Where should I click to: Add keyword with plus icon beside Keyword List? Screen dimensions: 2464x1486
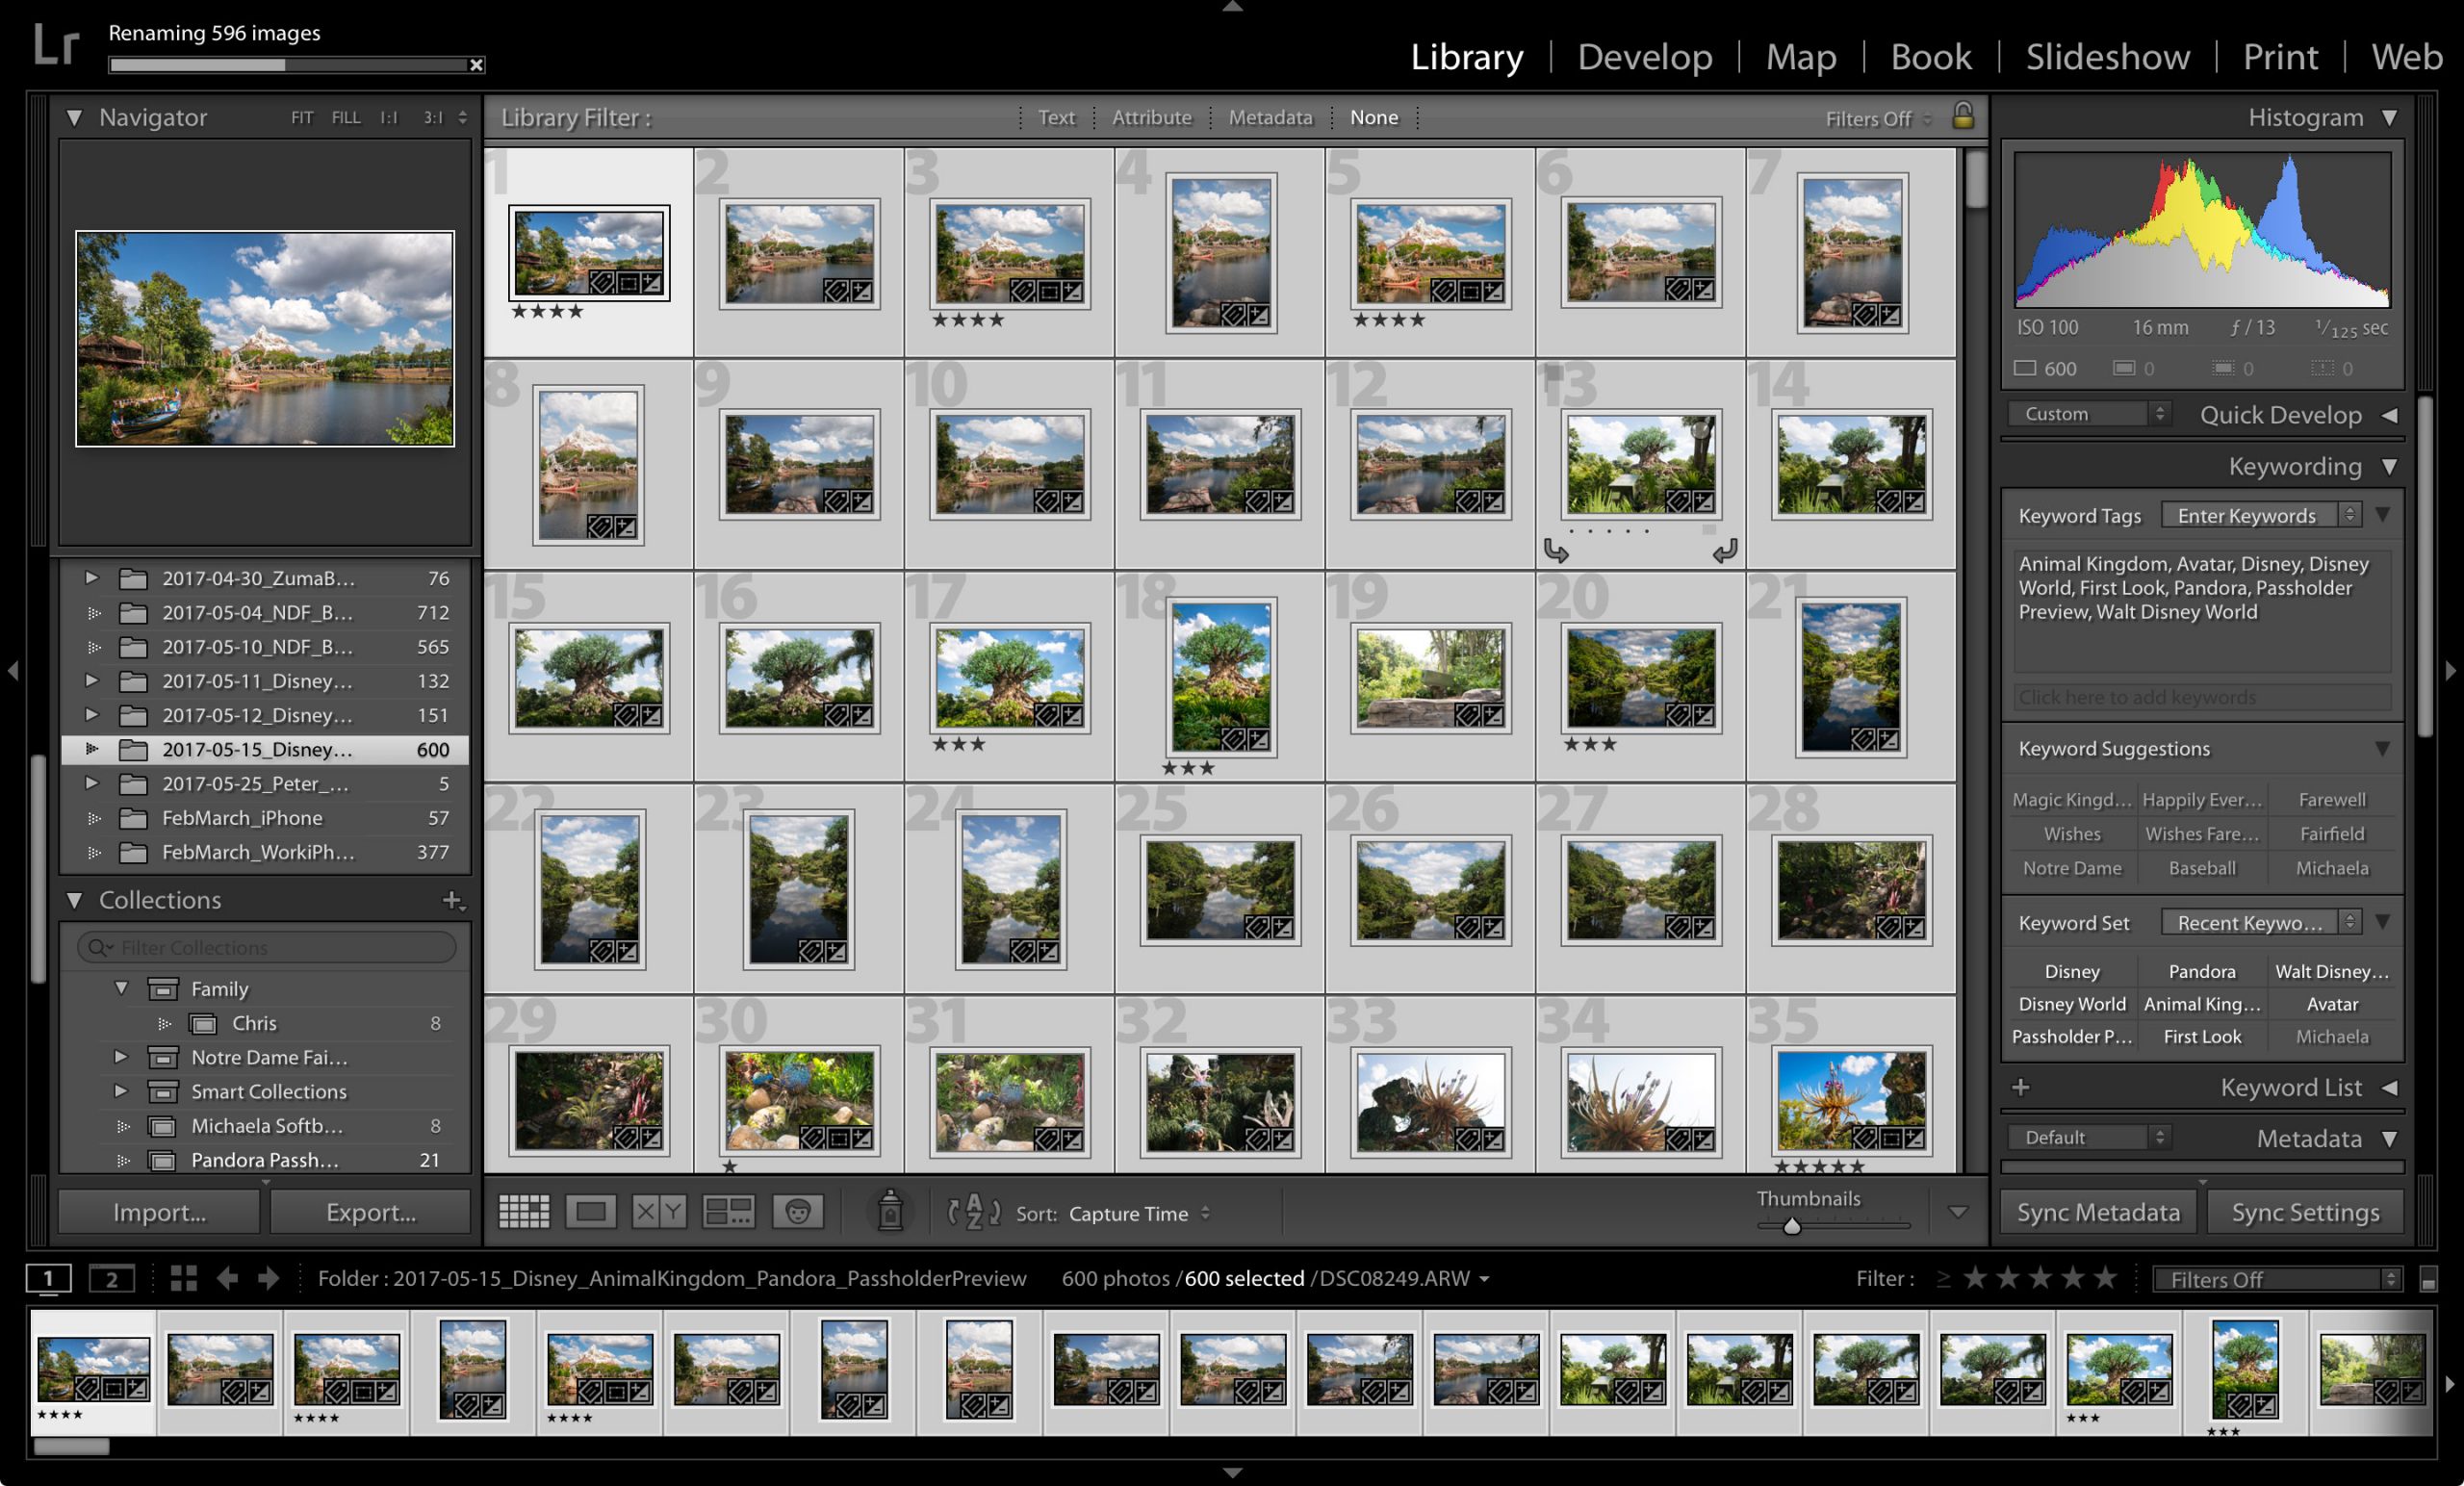[x=2021, y=1087]
